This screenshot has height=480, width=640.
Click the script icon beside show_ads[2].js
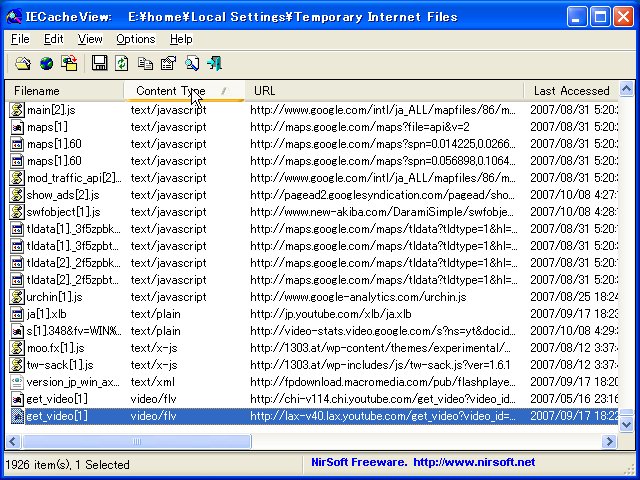click(17, 195)
